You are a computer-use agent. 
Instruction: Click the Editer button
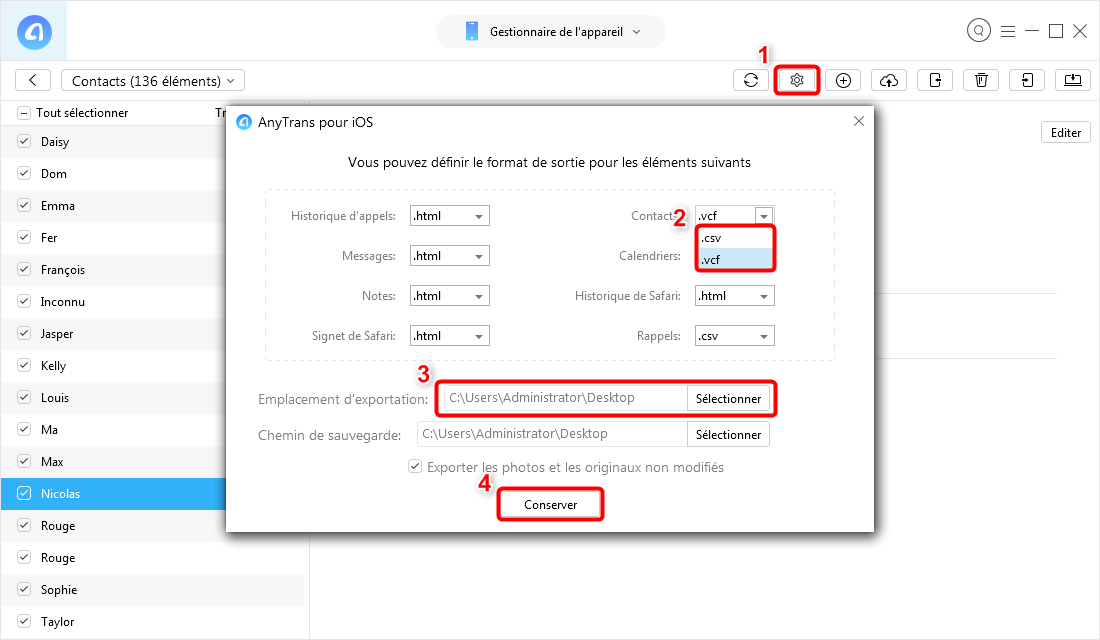1066,133
